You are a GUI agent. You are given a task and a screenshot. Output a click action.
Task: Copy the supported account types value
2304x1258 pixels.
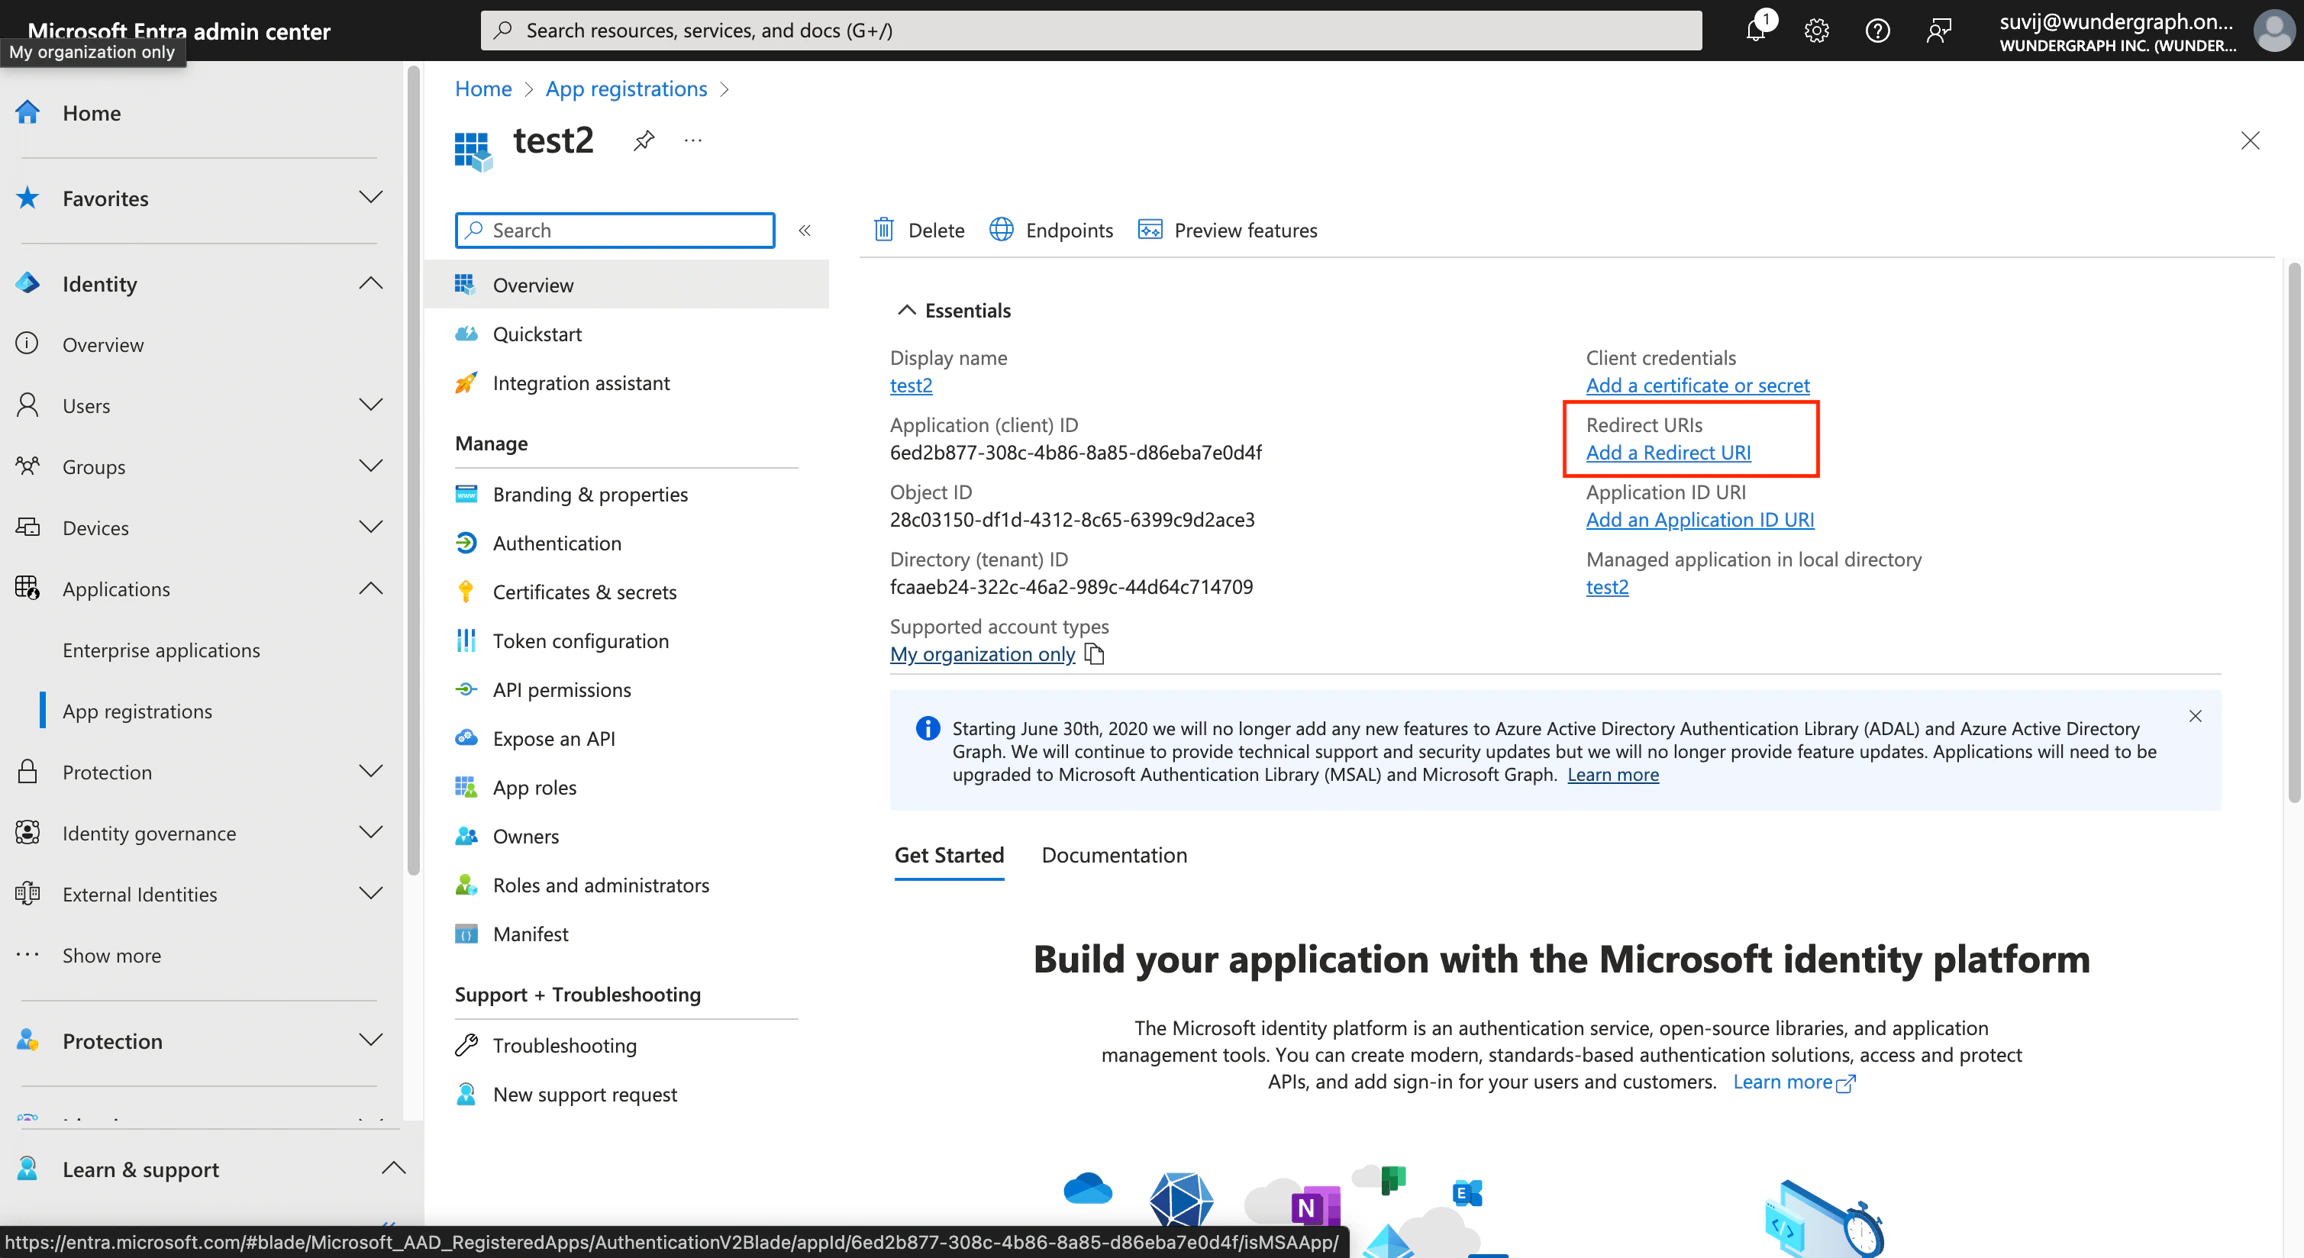pos(1095,653)
